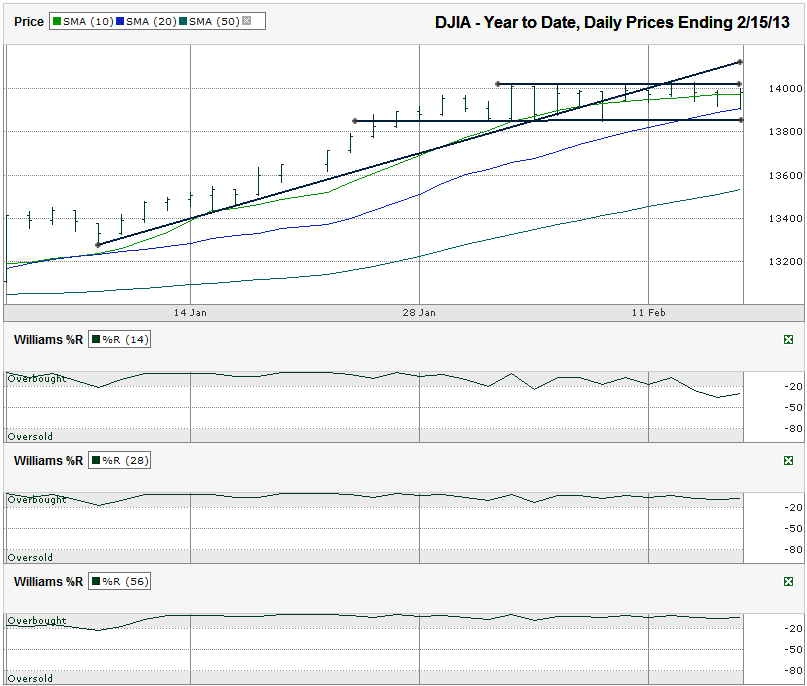Close the Williams %R (14) panel
The image size is (807, 686).
788,339
